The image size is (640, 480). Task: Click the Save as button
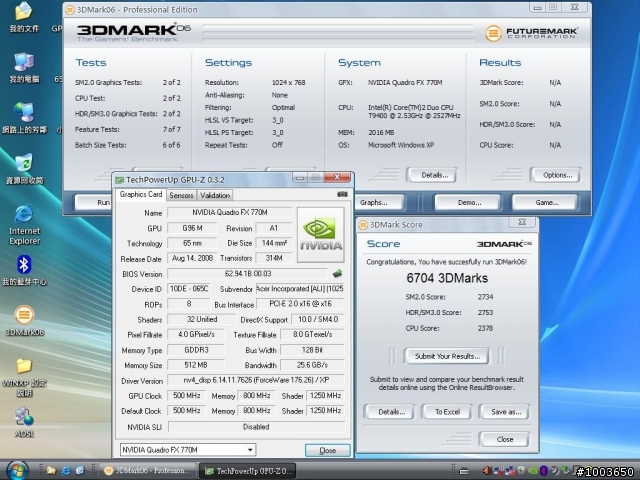point(506,412)
